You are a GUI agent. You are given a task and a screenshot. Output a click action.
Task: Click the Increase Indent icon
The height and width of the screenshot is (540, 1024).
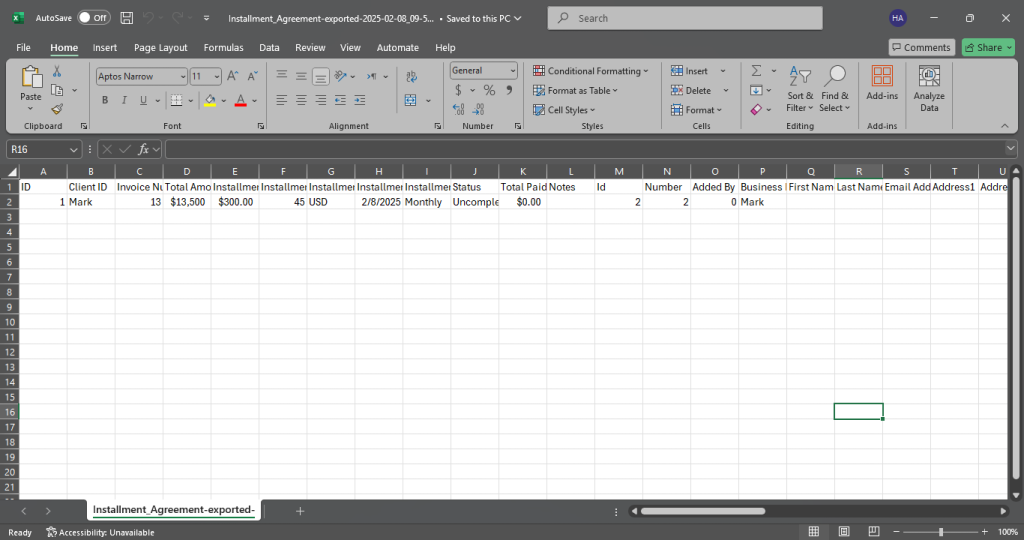coord(360,100)
